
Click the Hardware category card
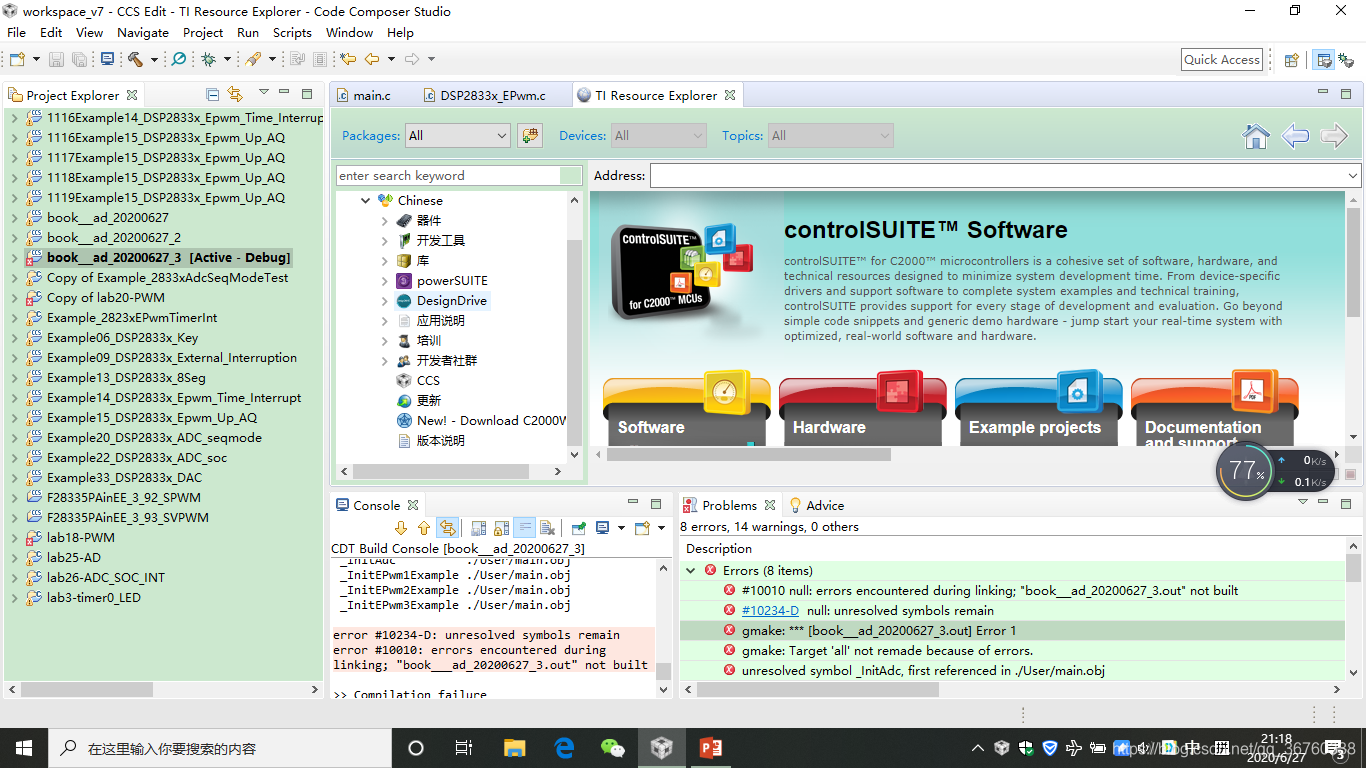point(861,410)
